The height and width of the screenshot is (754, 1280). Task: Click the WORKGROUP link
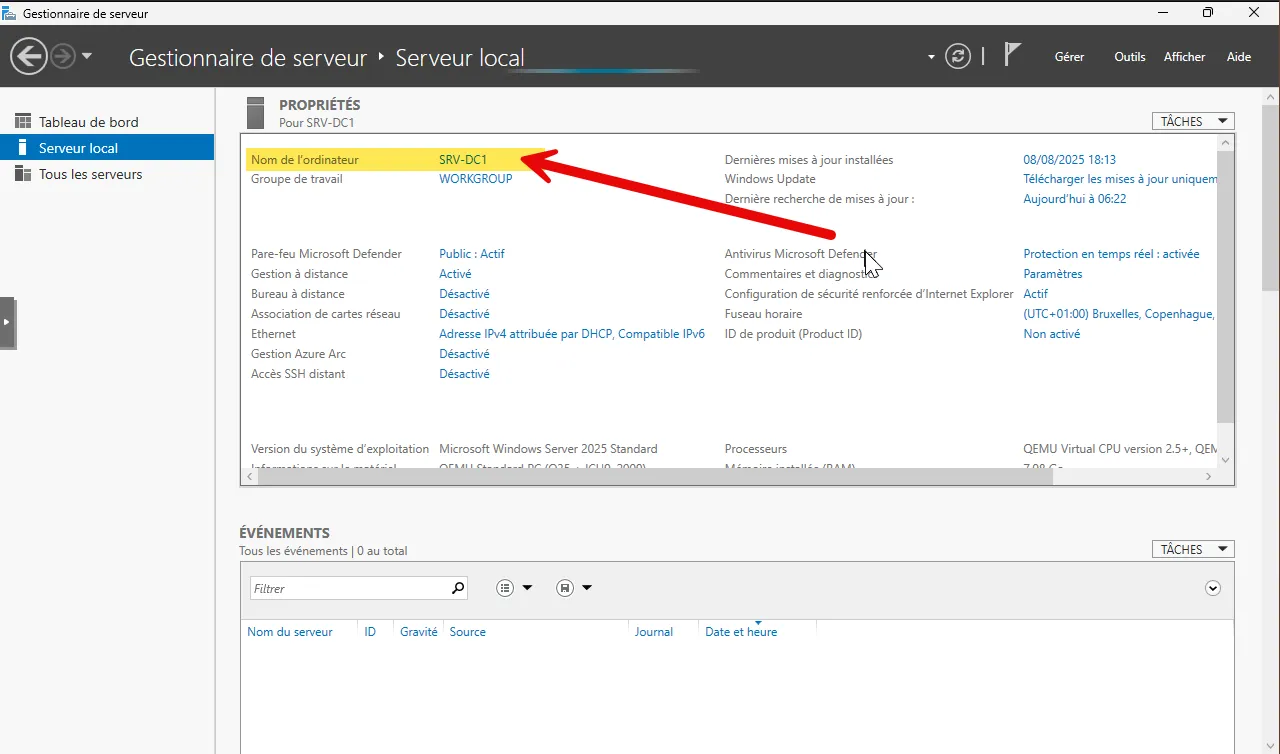475,179
